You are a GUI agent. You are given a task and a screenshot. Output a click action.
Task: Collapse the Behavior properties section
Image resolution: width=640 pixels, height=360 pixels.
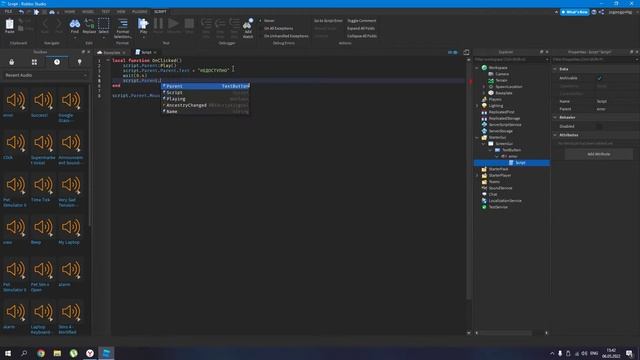pyautogui.click(x=555, y=117)
